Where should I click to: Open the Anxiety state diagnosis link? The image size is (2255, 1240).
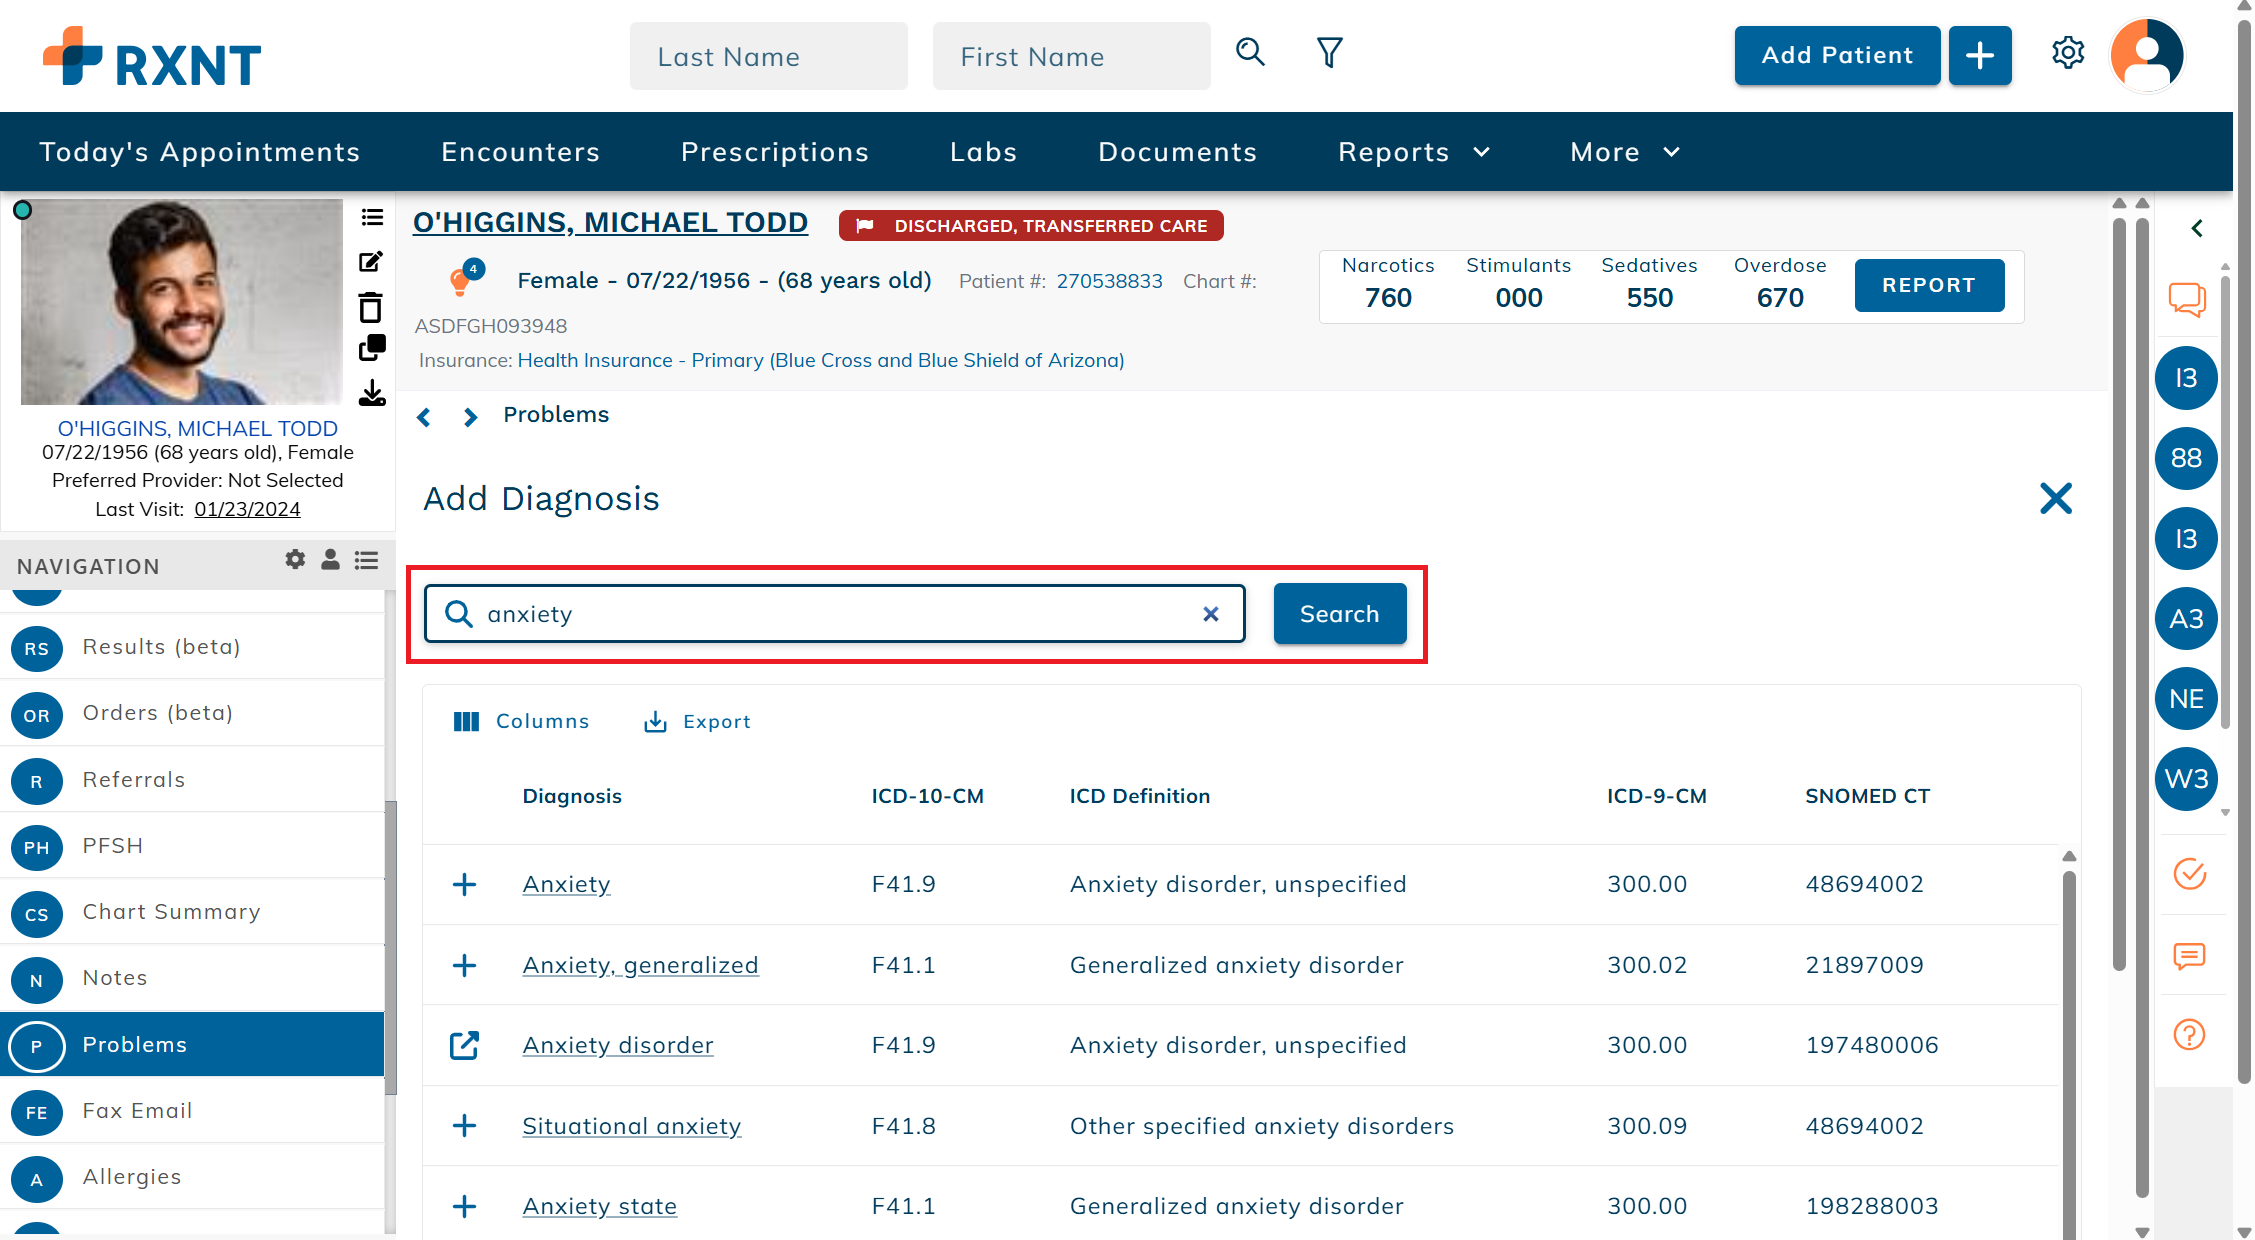click(x=600, y=1206)
